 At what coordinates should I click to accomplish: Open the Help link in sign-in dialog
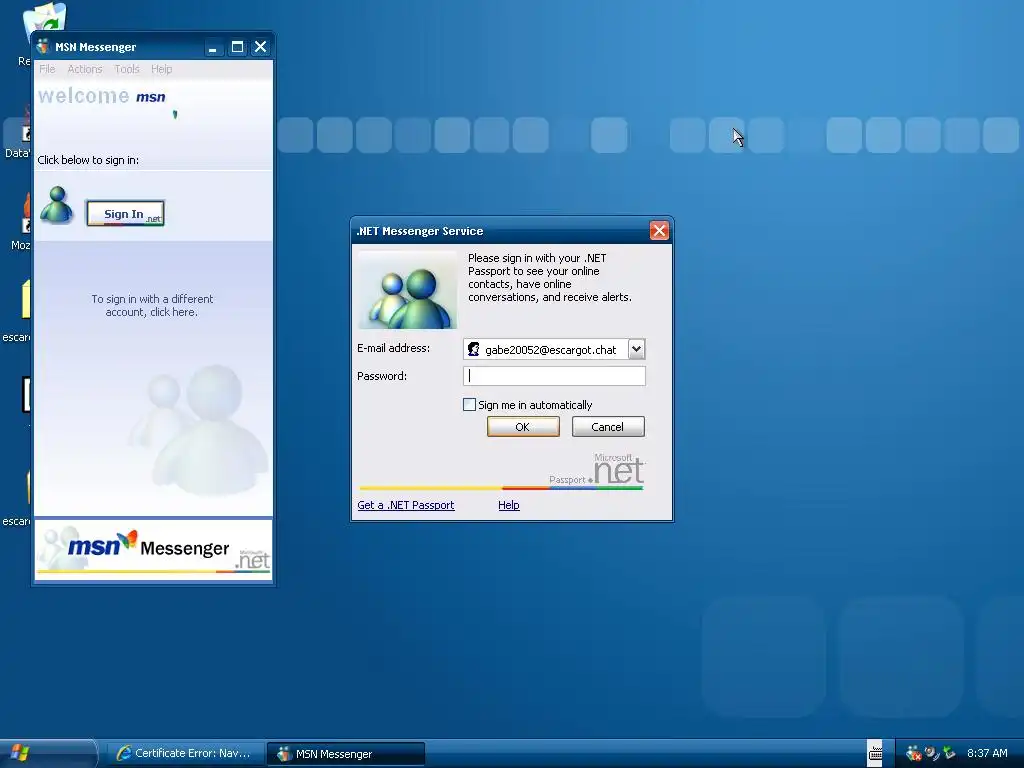pyautogui.click(x=509, y=505)
